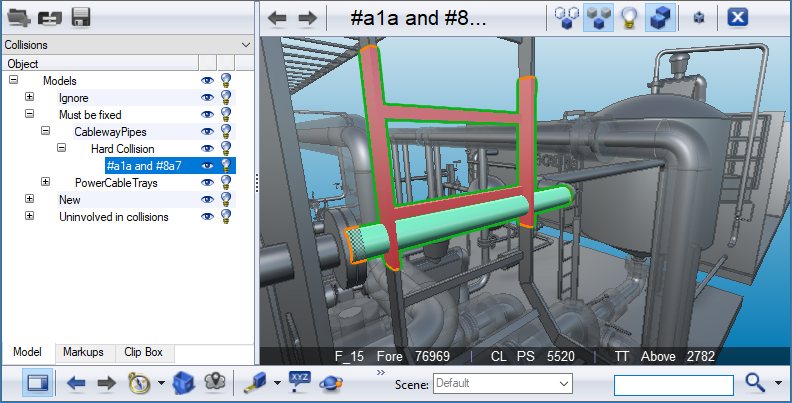
Task: Switch to the Markups tab
Action: [x=82, y=353]
